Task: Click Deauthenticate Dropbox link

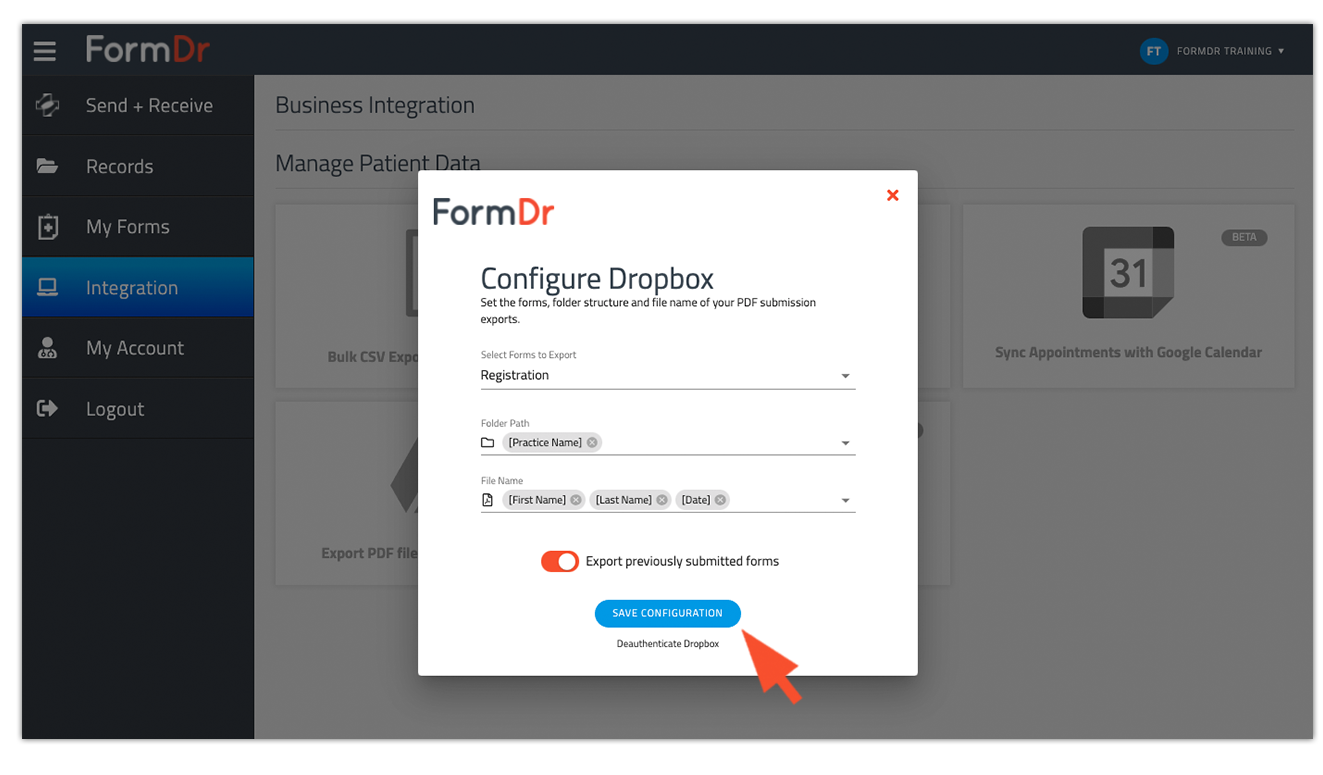Action: 668,644
